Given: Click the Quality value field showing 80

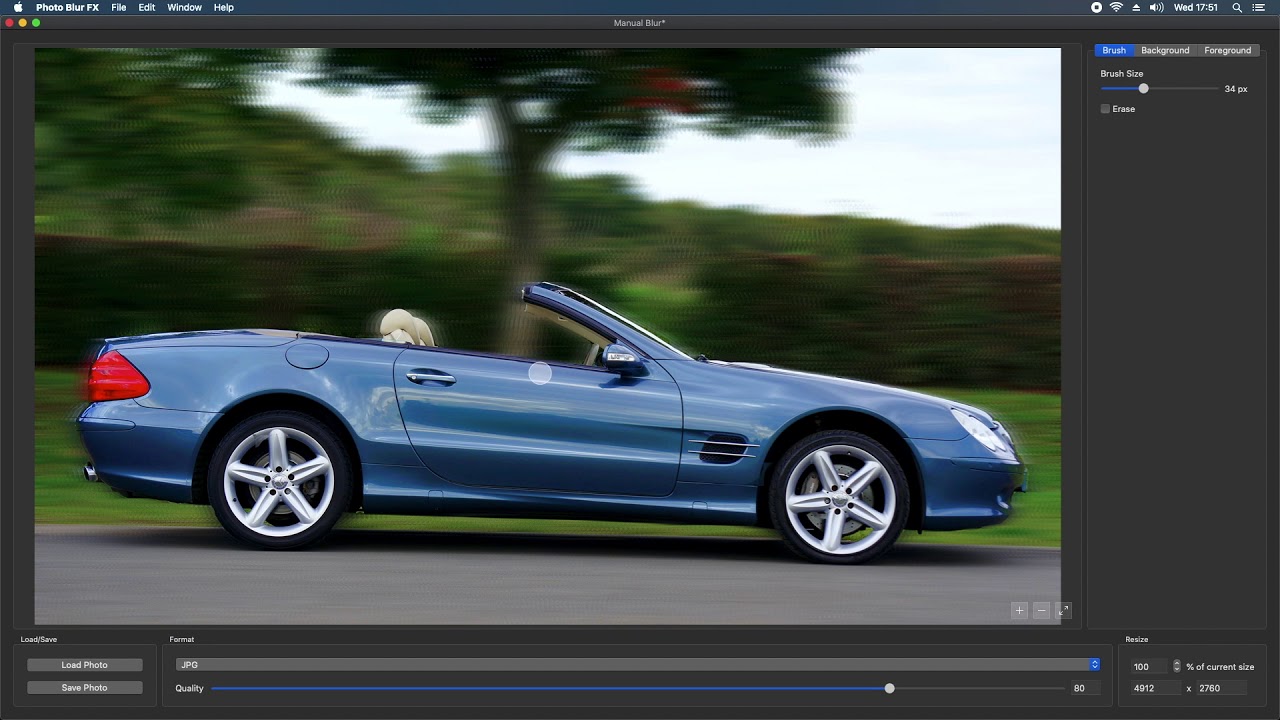Looking at the screenshot, I should [x=1085, y=688].
